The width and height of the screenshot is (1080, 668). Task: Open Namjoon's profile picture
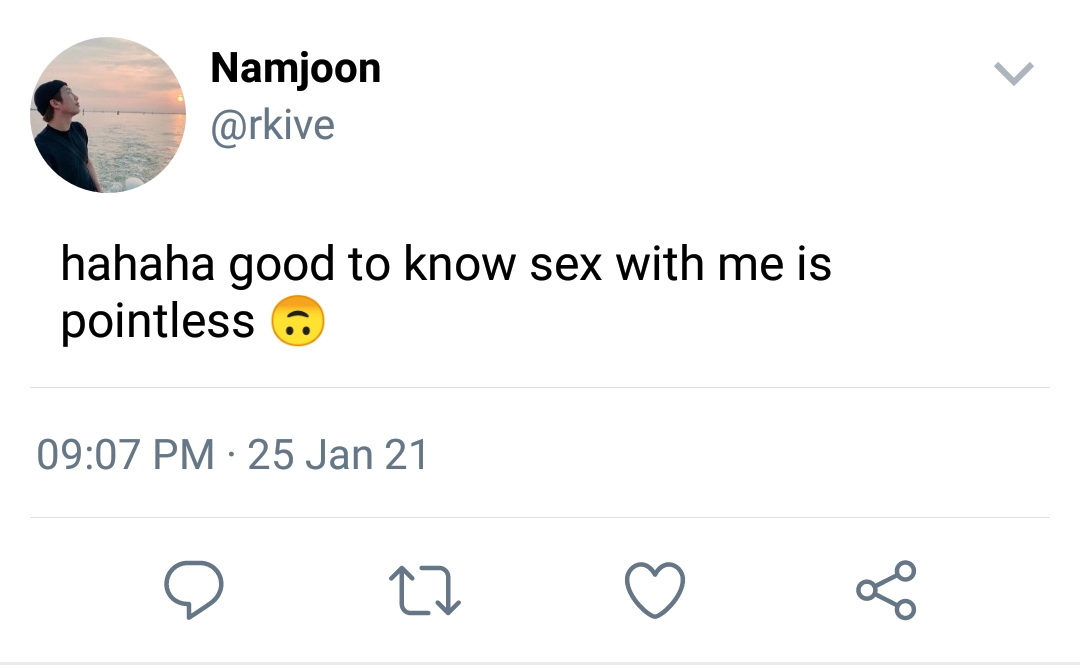coord(108,115)
